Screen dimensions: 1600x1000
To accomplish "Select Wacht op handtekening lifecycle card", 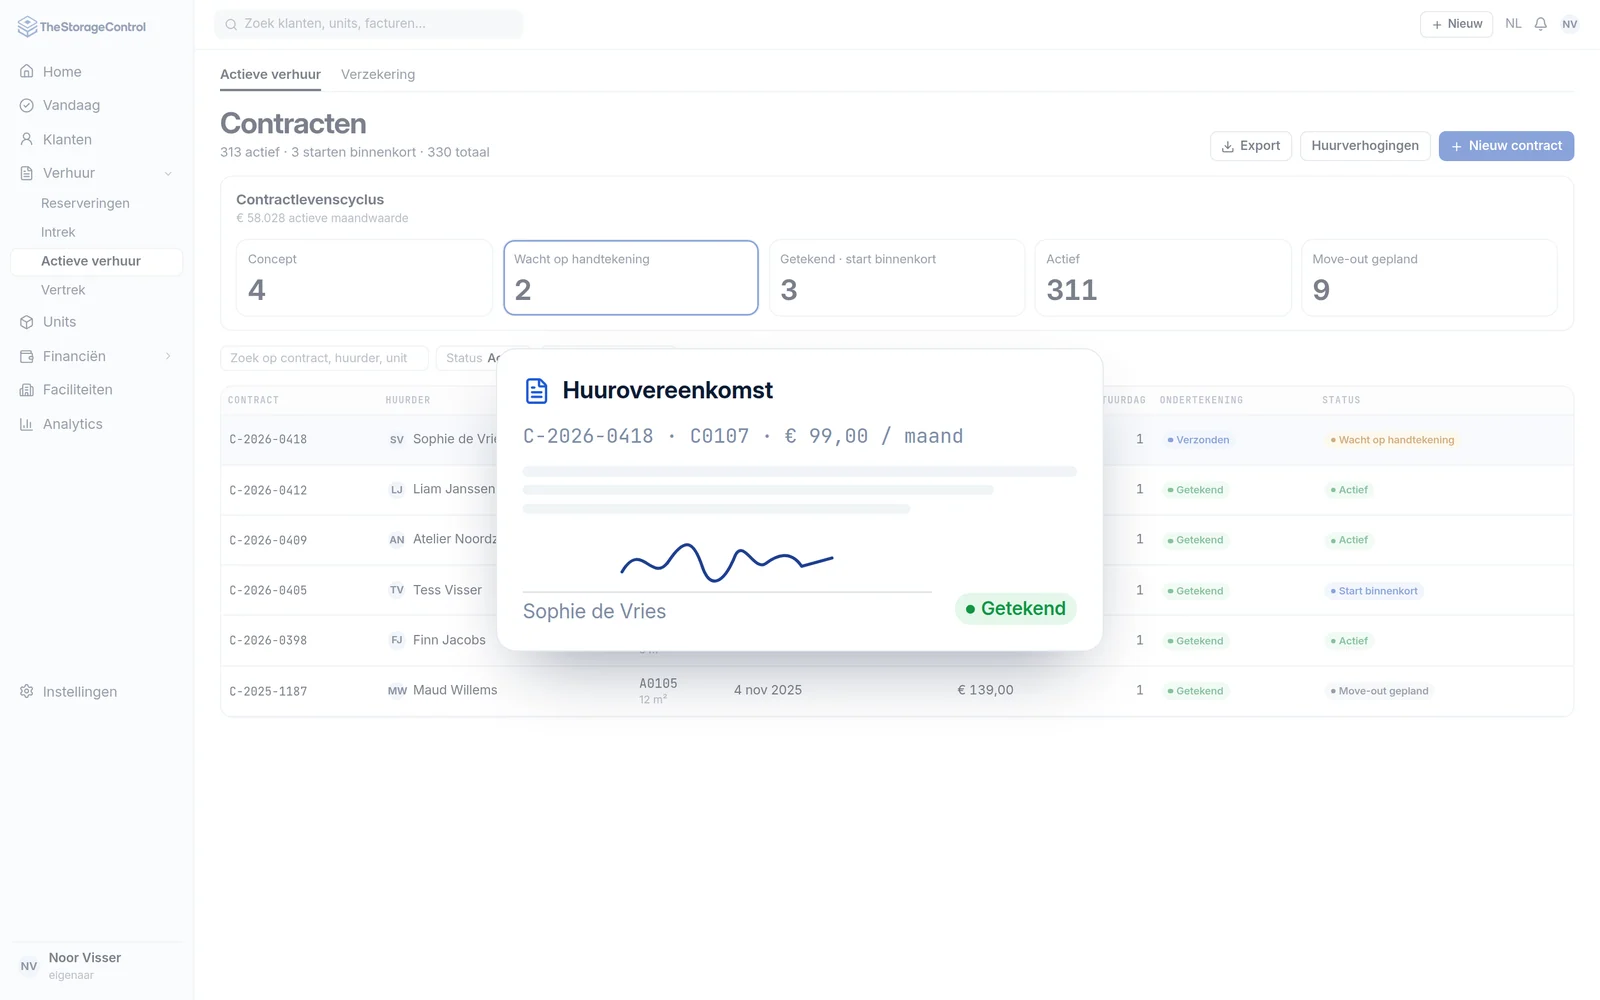I will pos(631,278).
